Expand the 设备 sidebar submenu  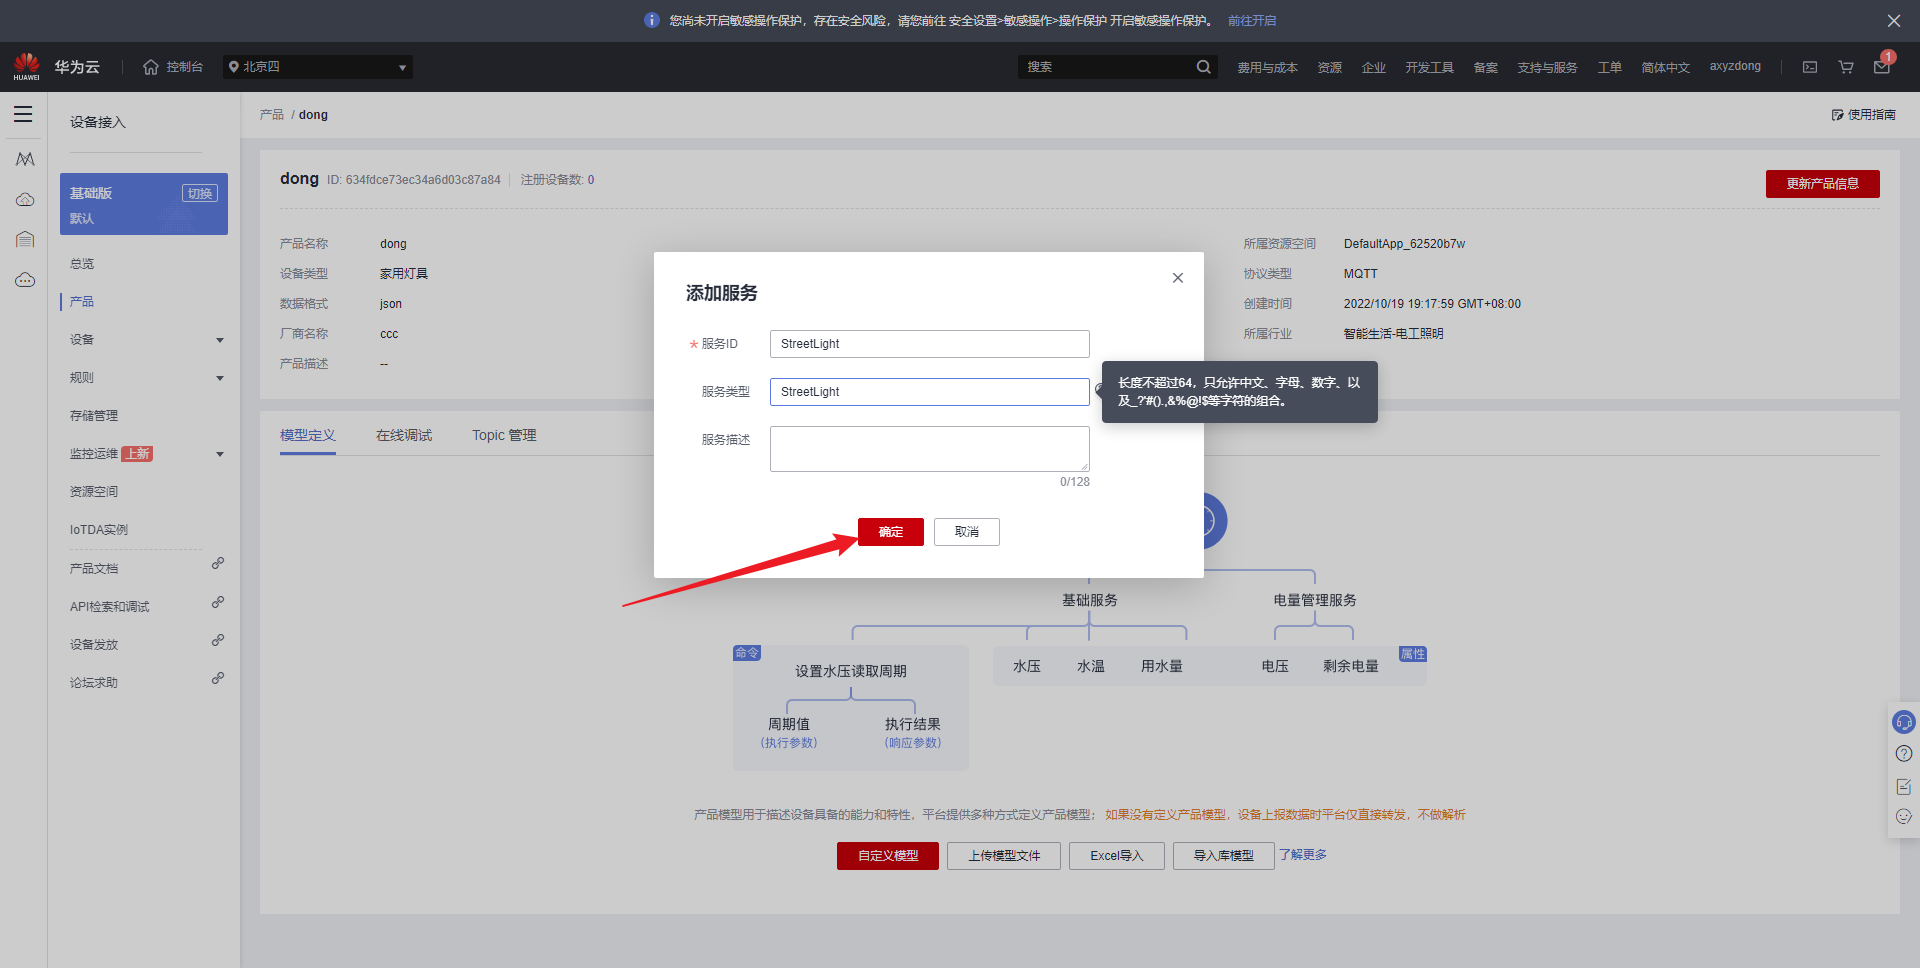[220, 340]
